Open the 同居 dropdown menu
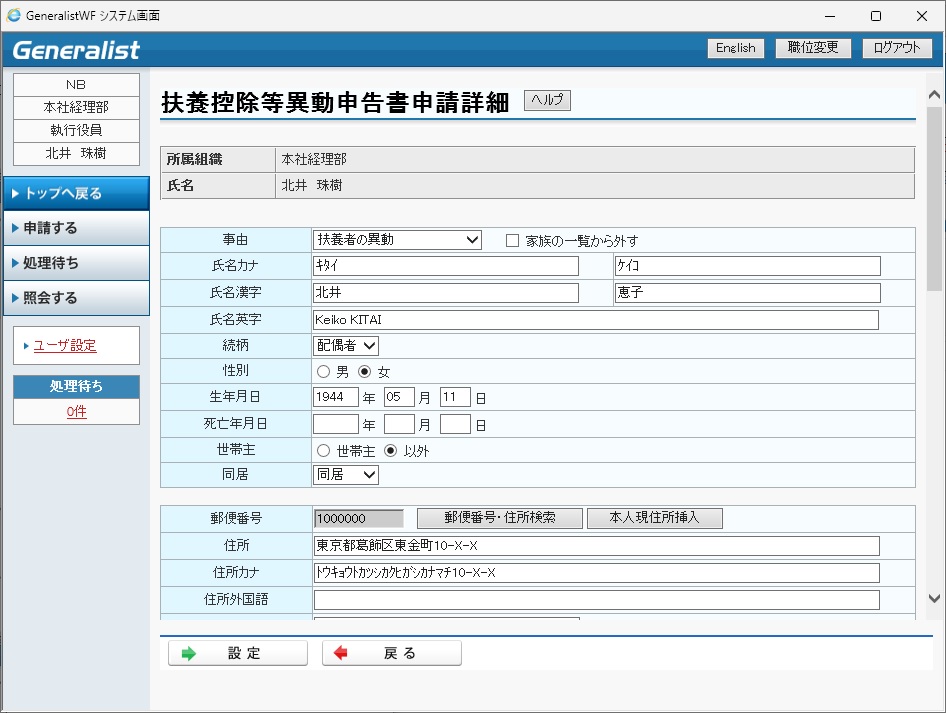Viewport: 946px width, 713px height. click(x=345, y=475)
